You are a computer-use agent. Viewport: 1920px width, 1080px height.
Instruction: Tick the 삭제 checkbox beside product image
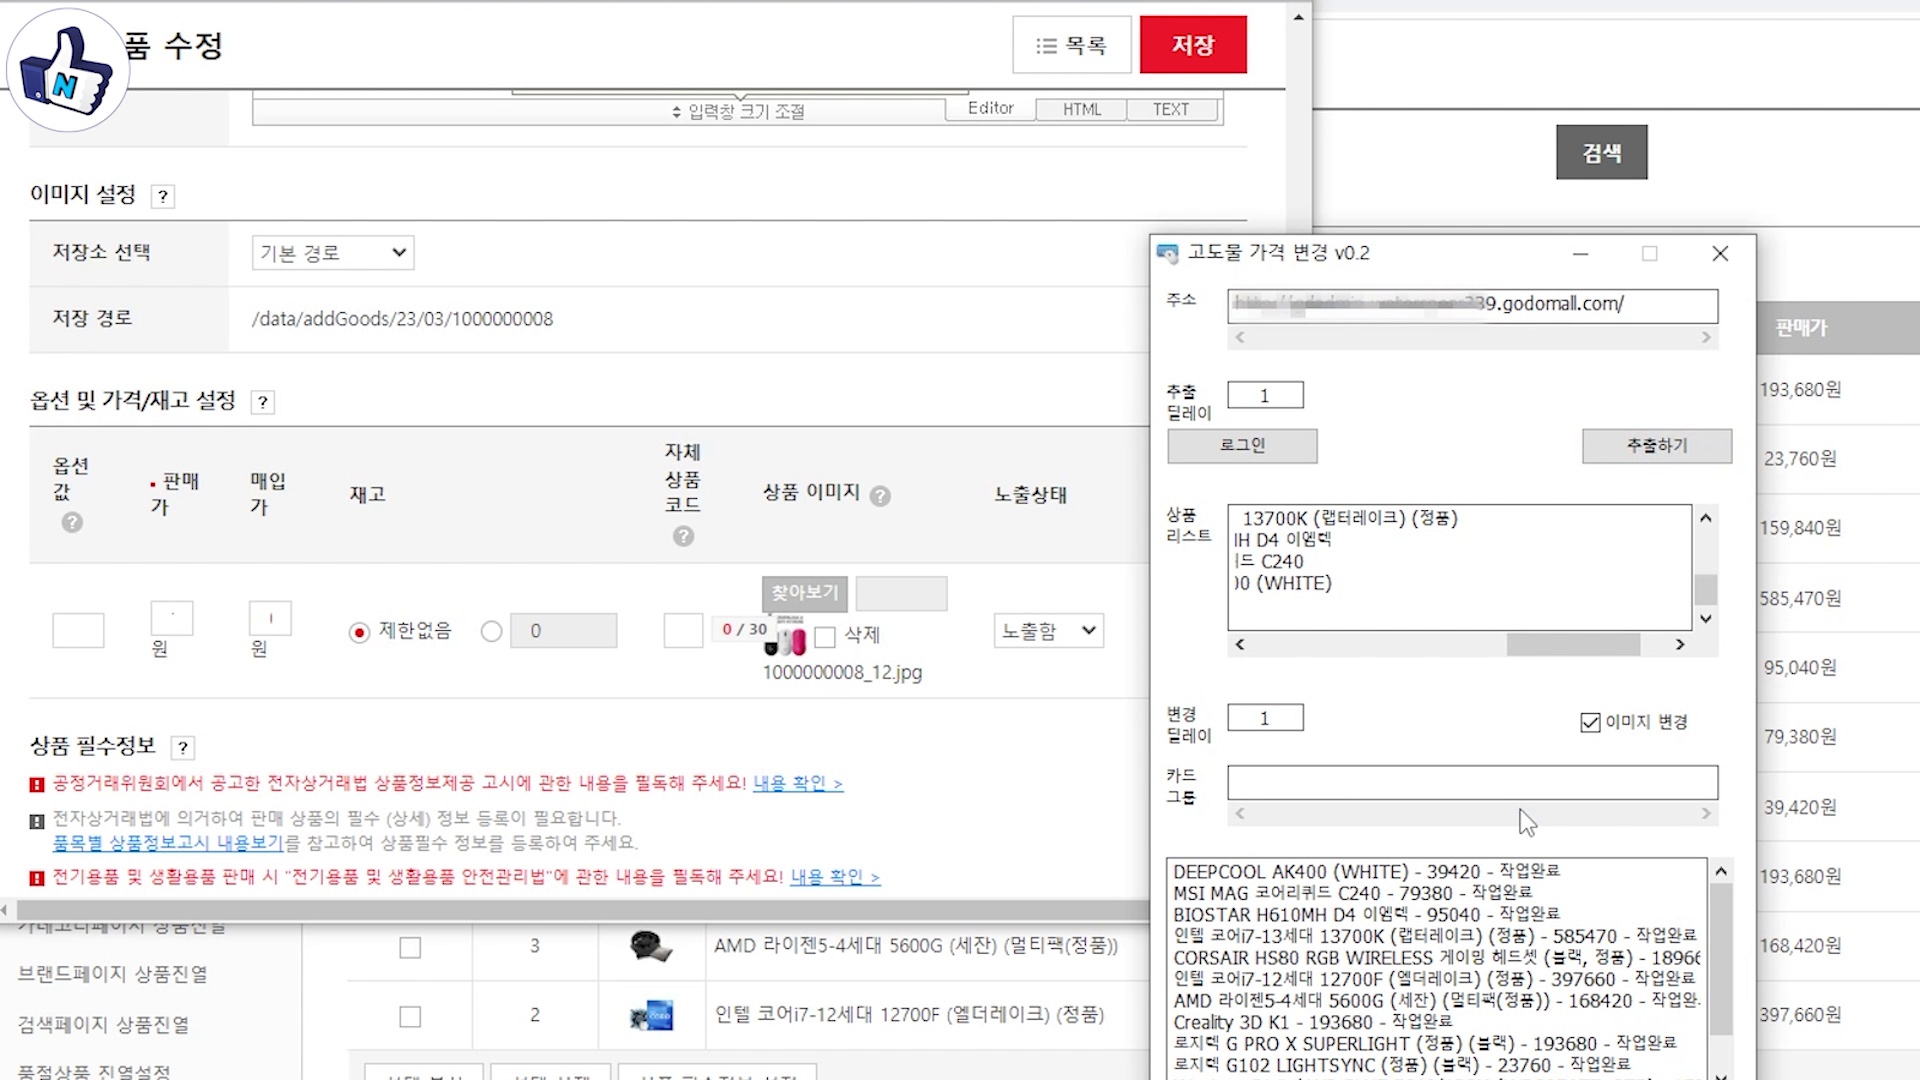point(825,637)
